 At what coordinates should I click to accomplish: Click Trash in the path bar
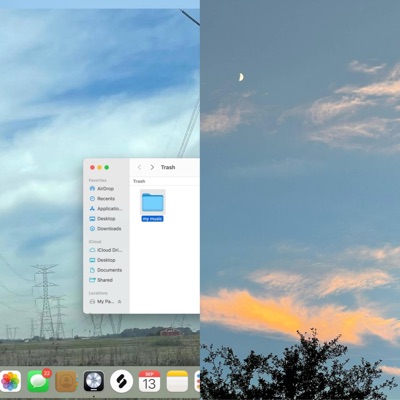[x=139, y=181]
